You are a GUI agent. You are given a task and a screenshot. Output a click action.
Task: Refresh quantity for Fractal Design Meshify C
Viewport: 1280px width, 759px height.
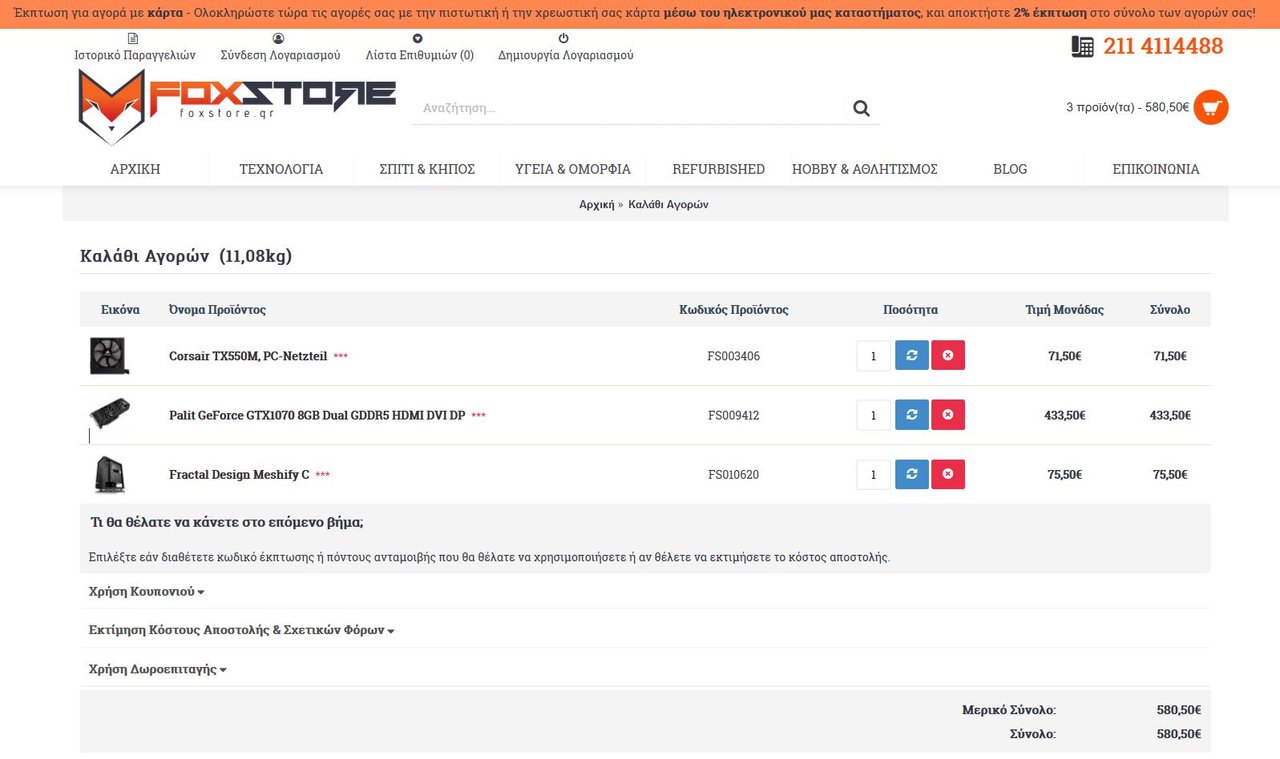[x=912, y=474]
